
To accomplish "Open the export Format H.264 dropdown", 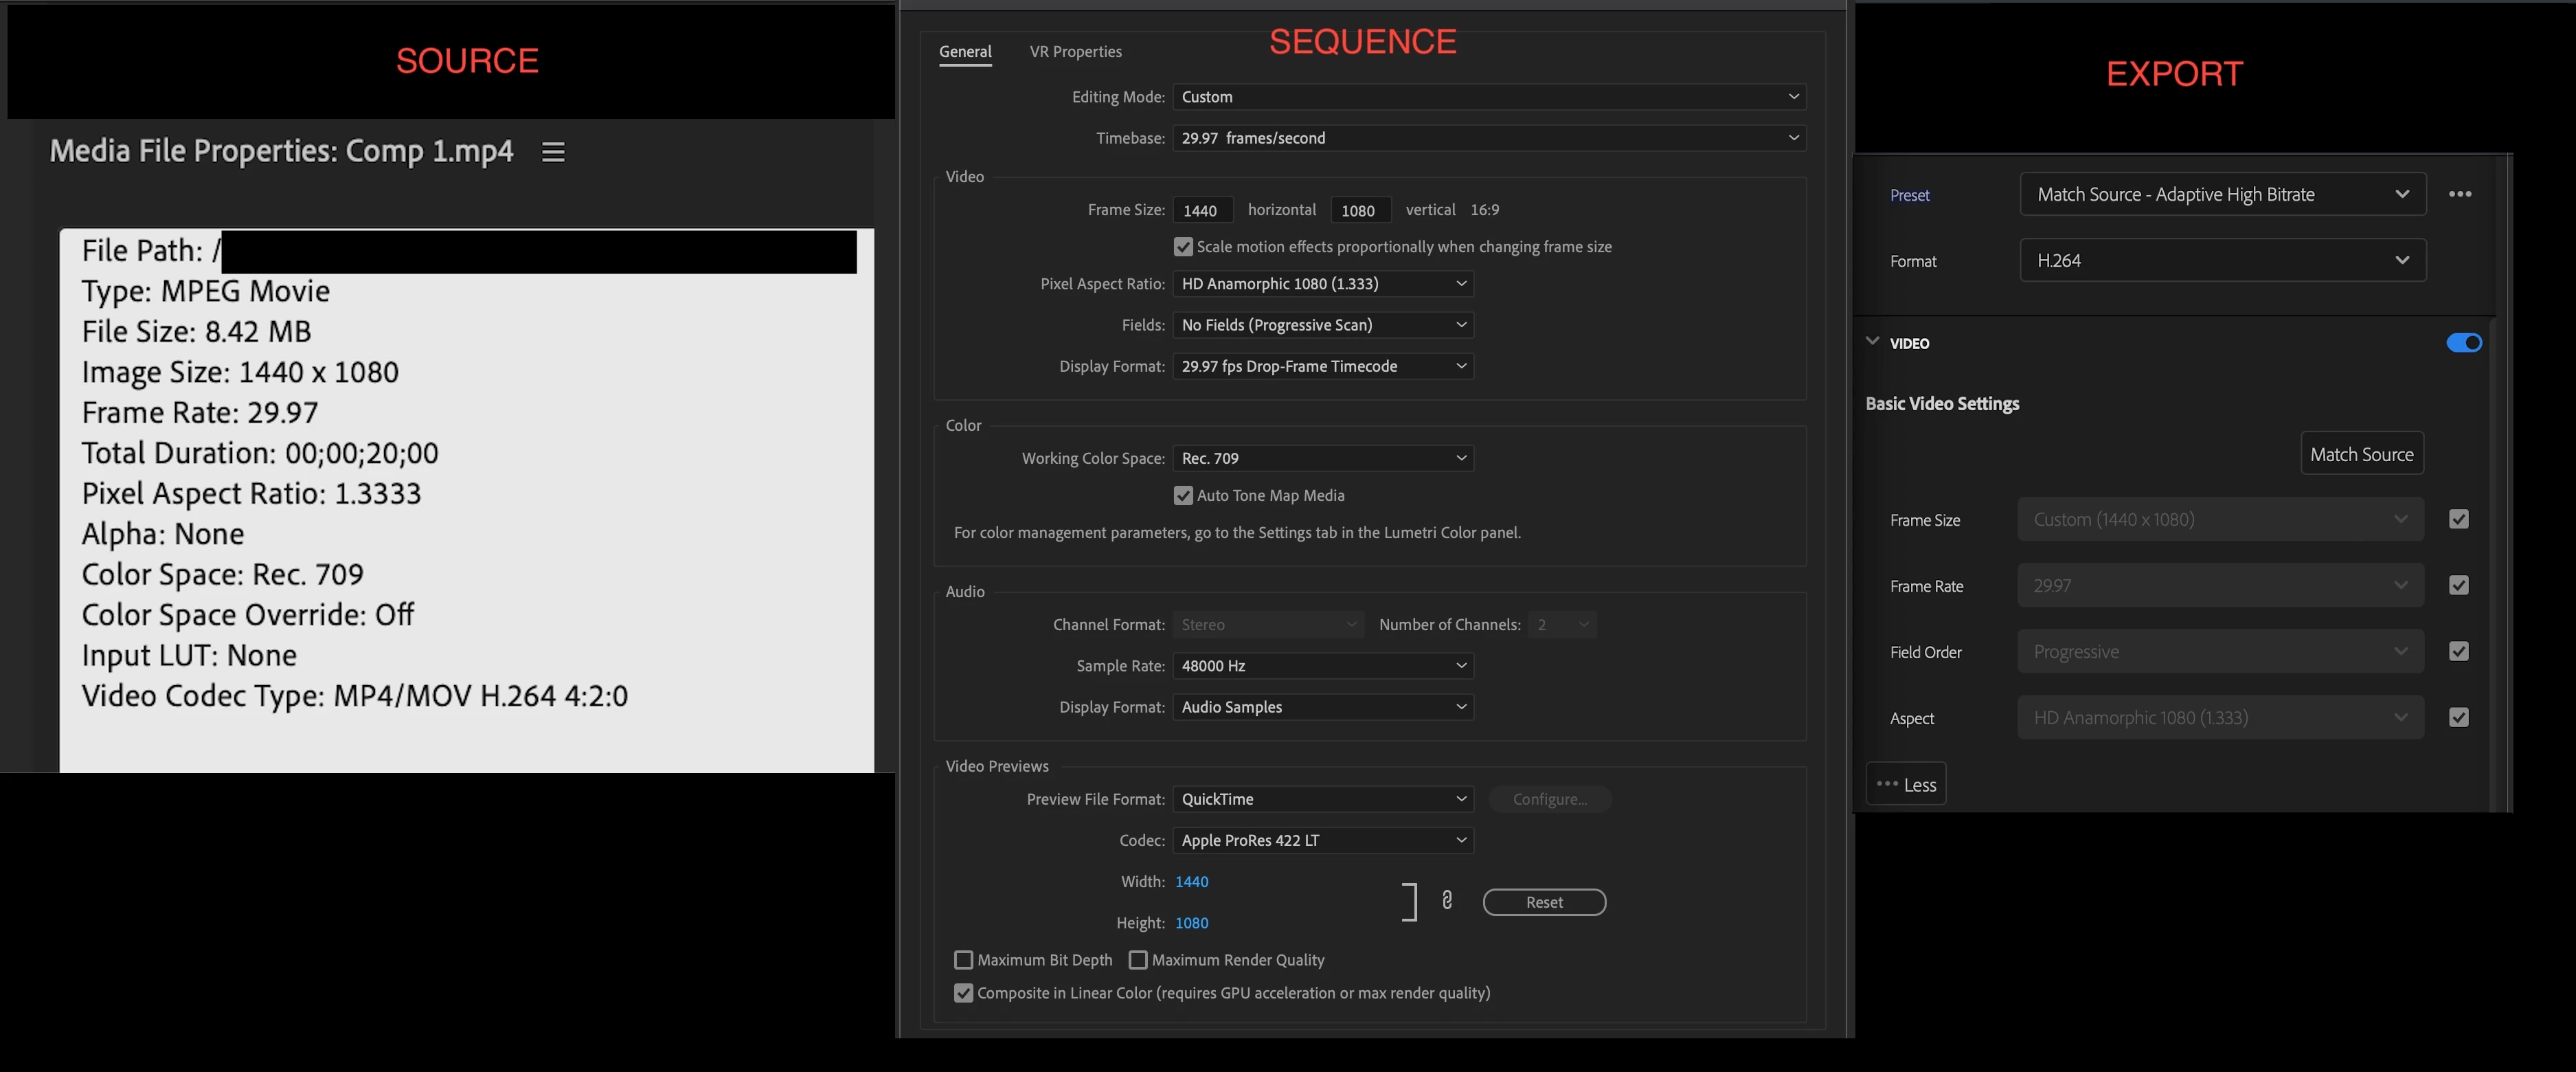I will [x=2221, y=260].
